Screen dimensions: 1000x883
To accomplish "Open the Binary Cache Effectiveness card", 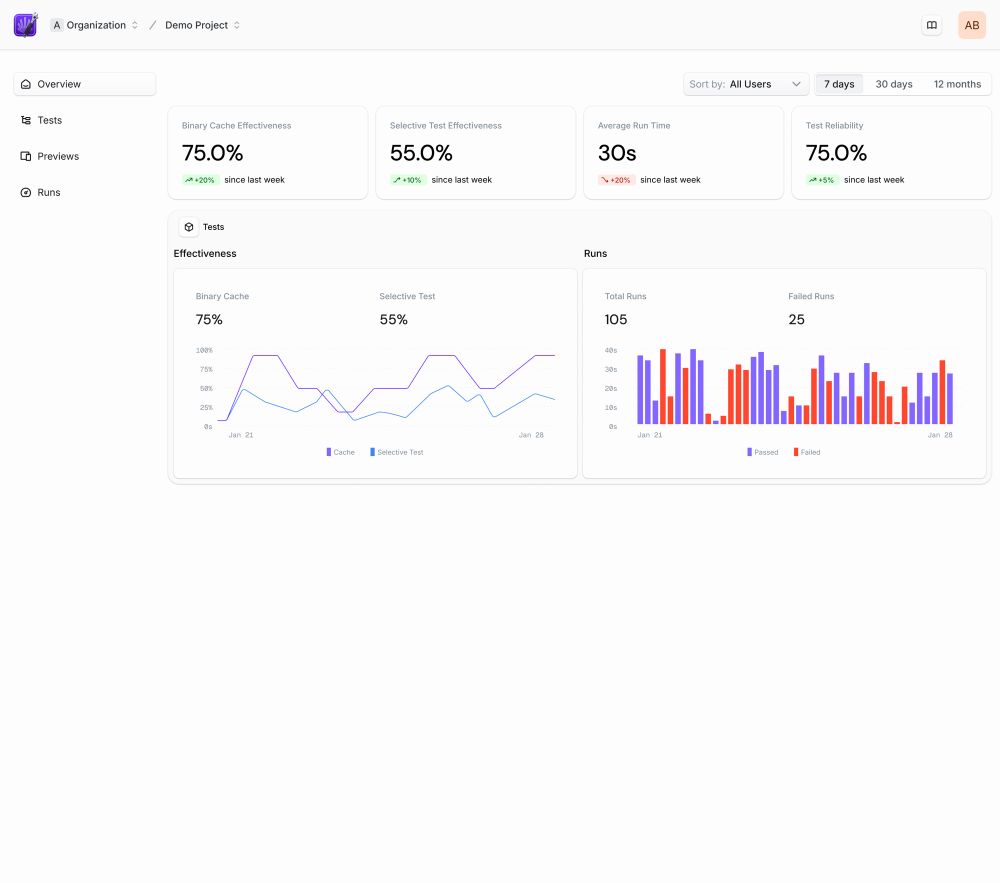I will pos(268,153).
